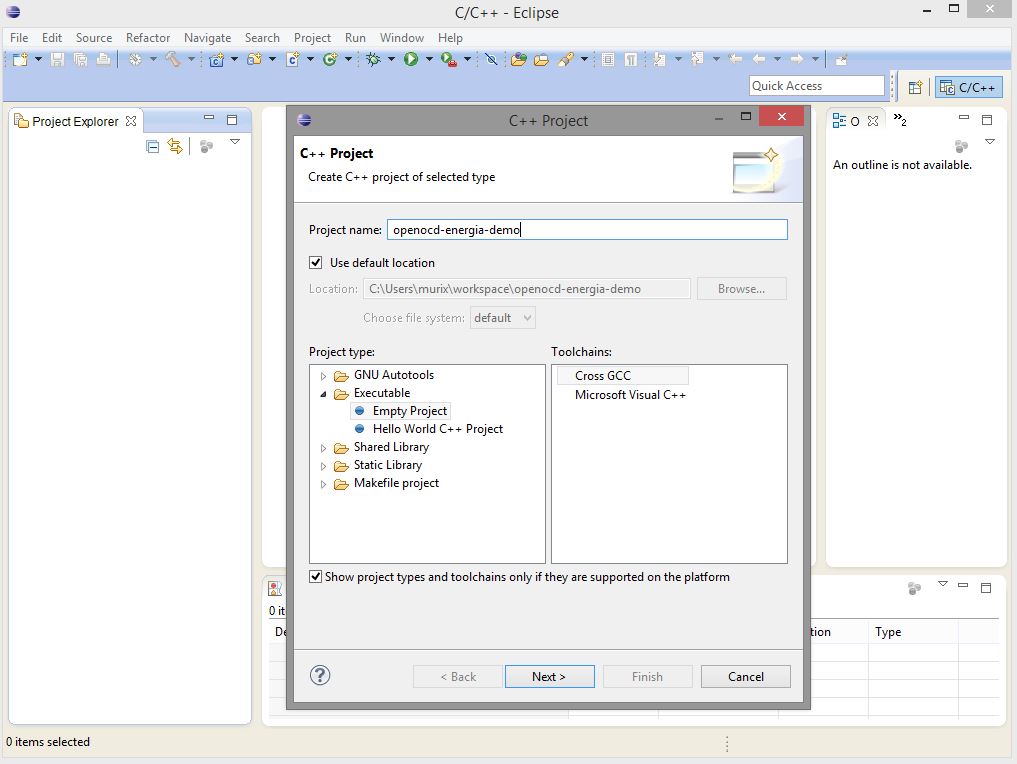Open the New wizard dropdown arrow
The width and height of the screenshot is (1017, 764).
click(38, 59)
